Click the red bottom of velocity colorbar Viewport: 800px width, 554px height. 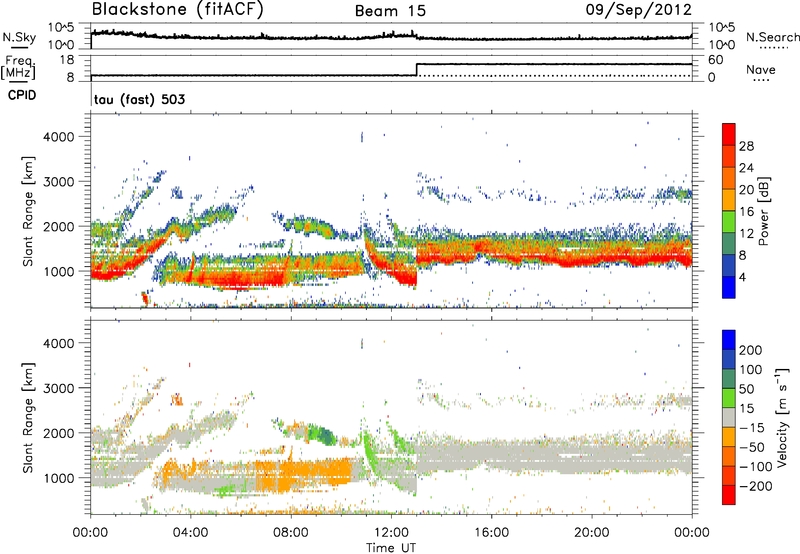tap(729, 495)
